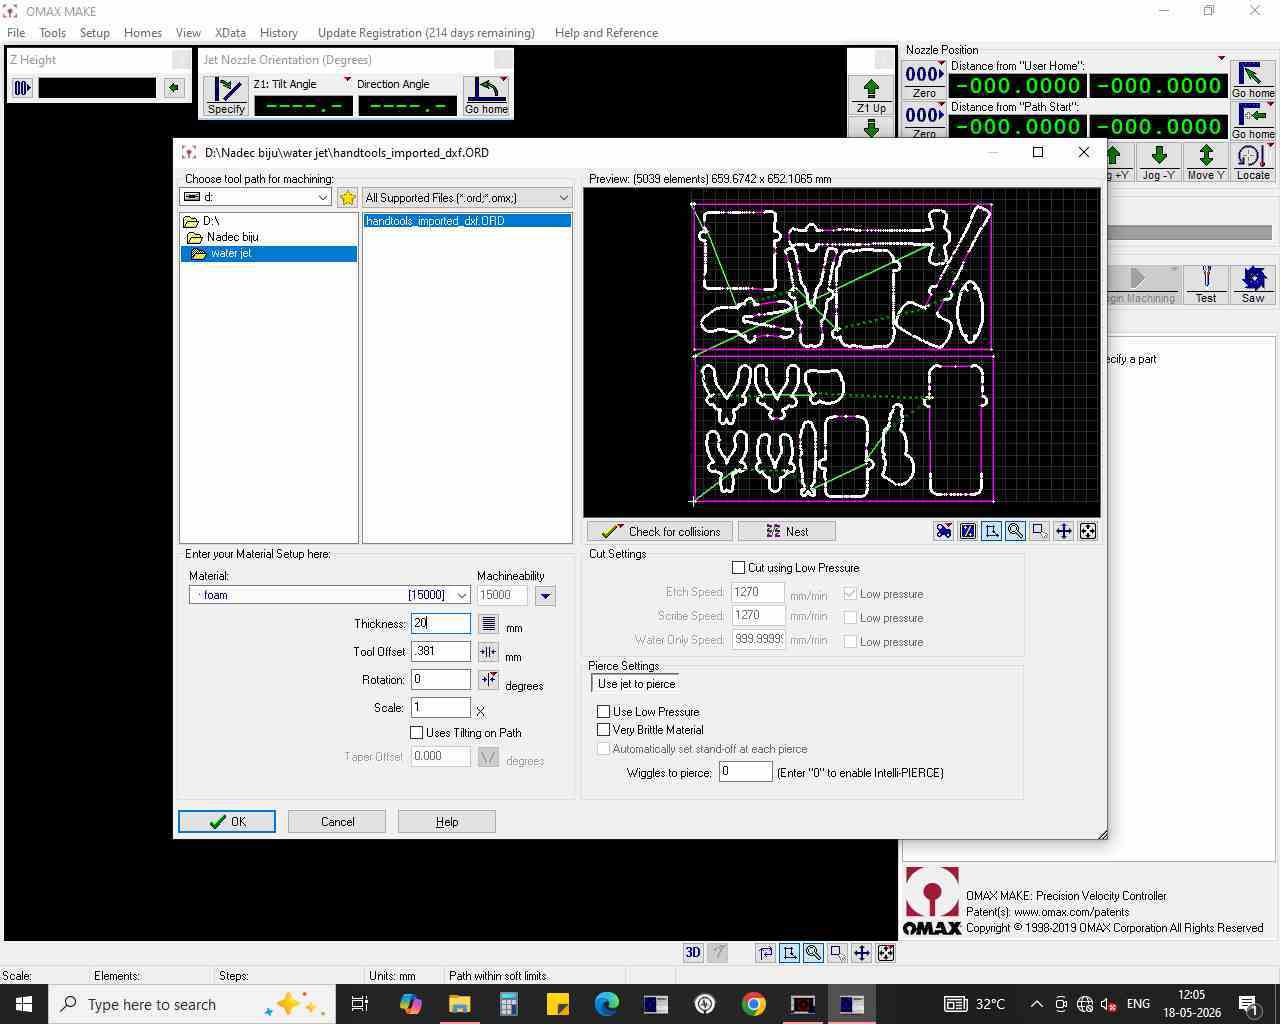The width and height of the screenshot is (1280, 1024).
Task: Go home to User Home position
Action: (1253, 80)
